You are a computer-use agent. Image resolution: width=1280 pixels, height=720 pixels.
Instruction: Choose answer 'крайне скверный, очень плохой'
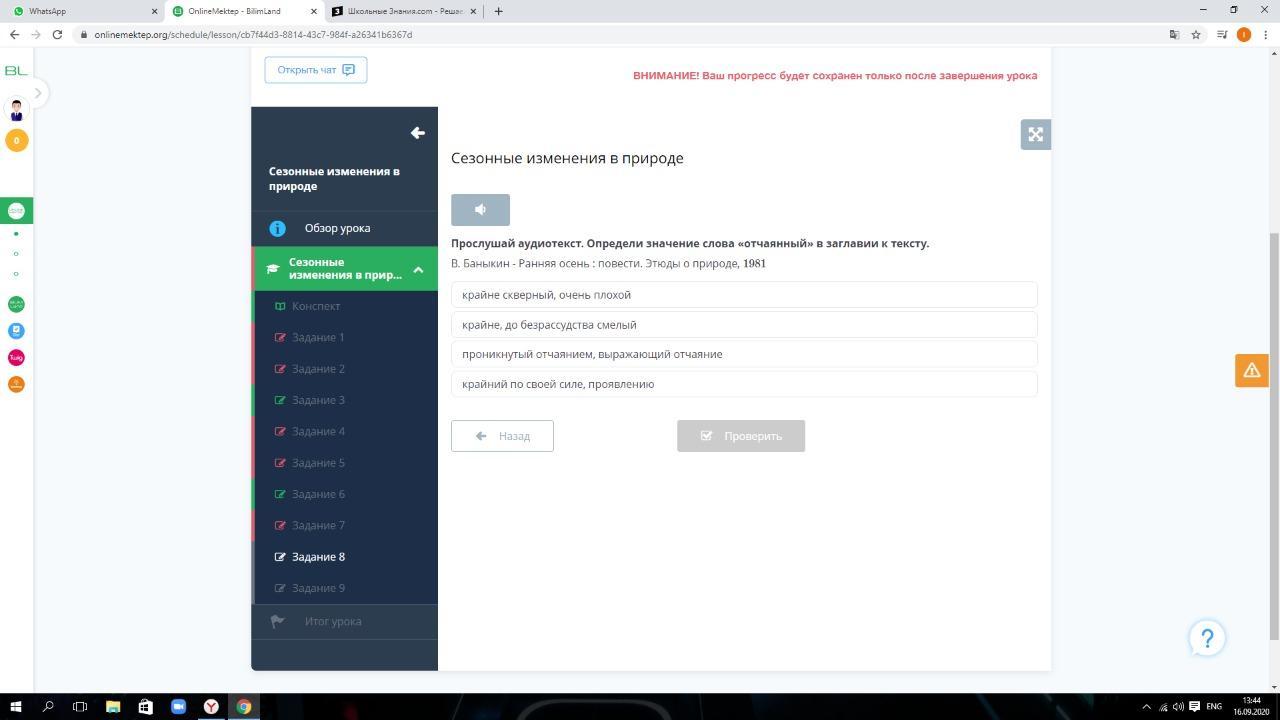744,295
